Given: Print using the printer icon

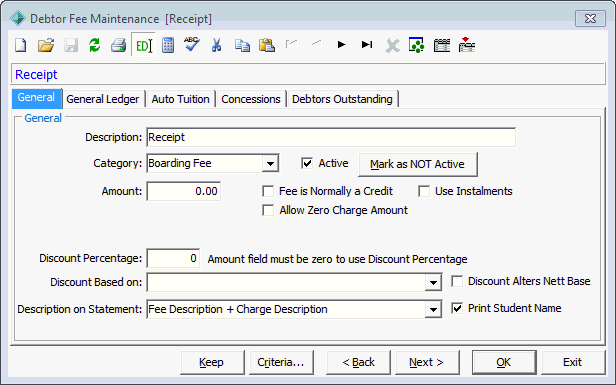Looking at the screenshot, I should coord(118,45).
